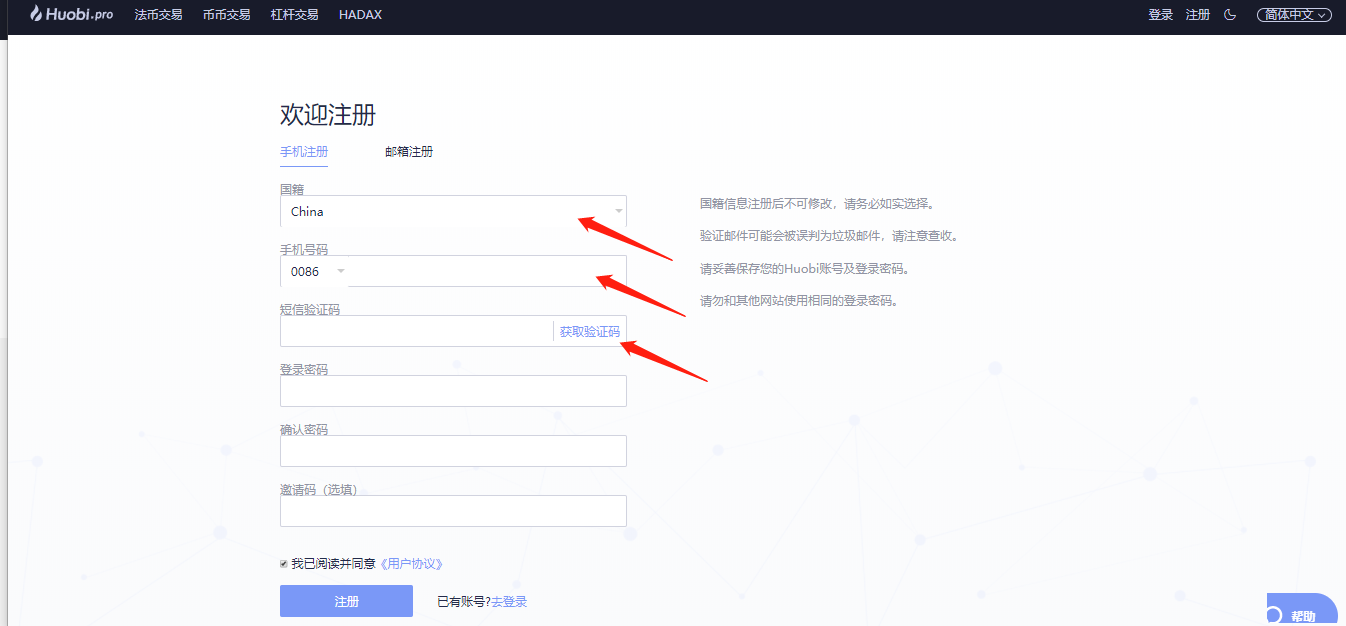
Task: Click into the 邀请码（选填） field
Action: [x=453, y=511]
